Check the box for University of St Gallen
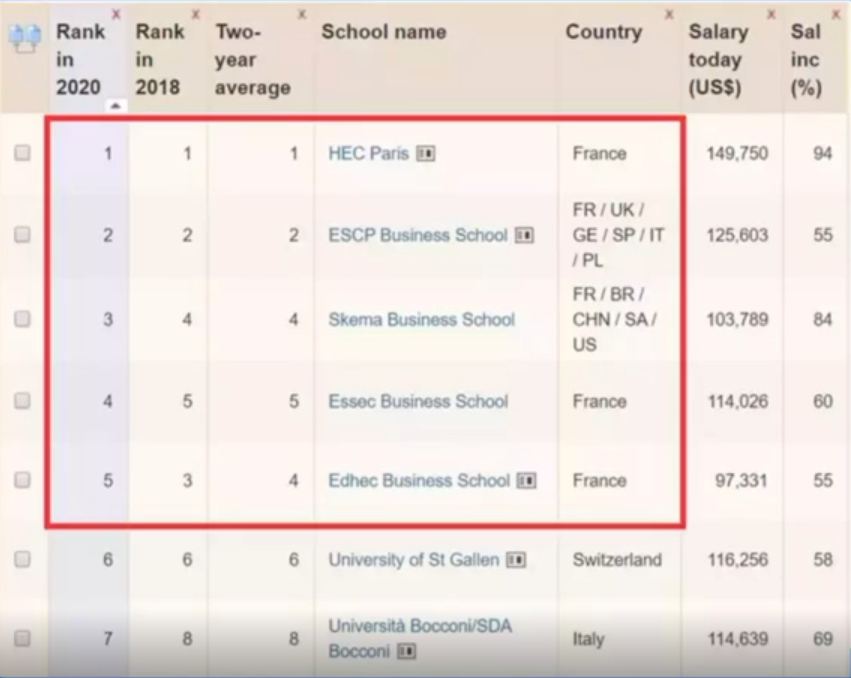This screenshot has width=851, height=678. tap(22, 560)
